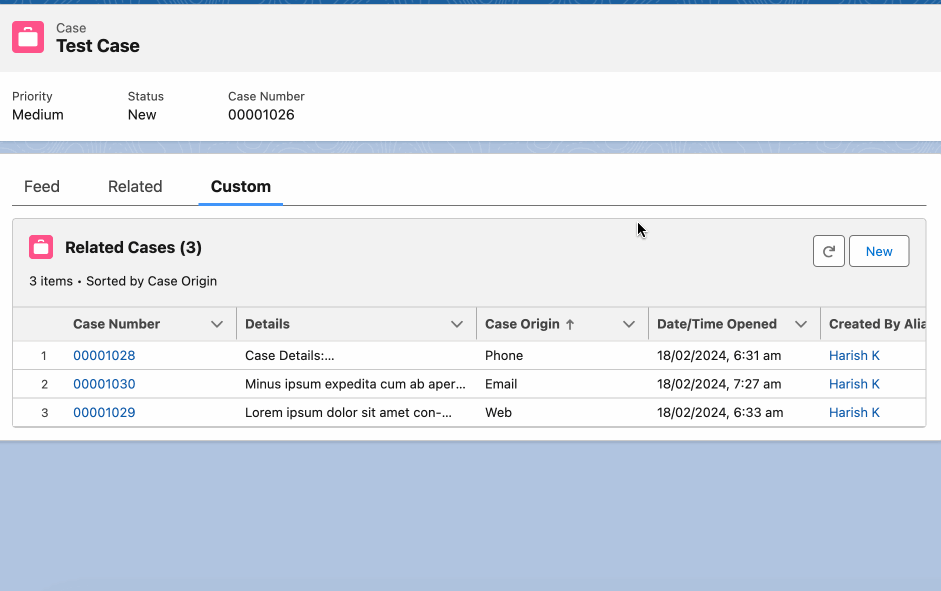This screenshot has width=941, height=591.
Task: Open the Related tab
Action: click(135, 187)
